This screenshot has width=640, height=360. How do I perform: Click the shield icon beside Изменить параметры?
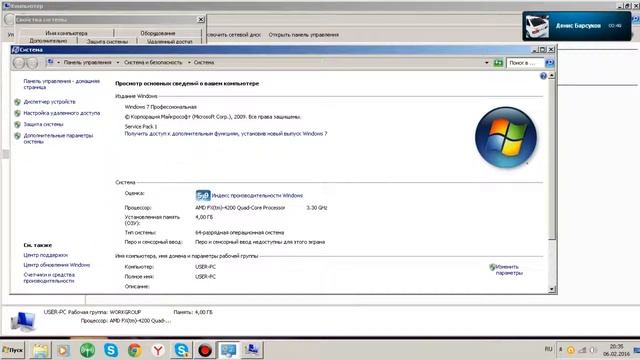click(x=492, y=267)
